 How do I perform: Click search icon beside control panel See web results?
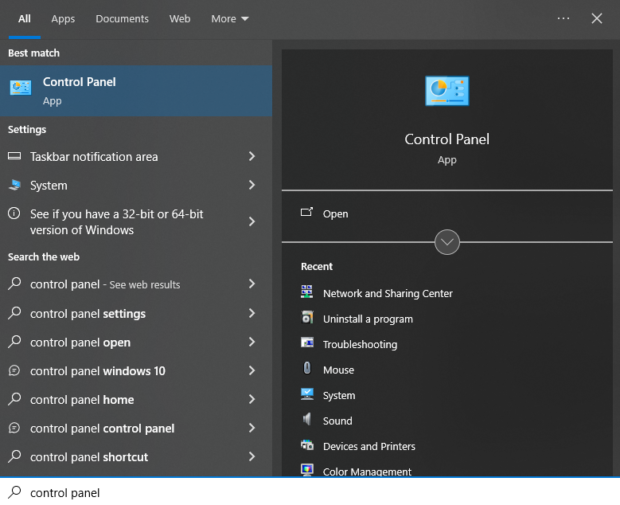tap(15, 283)
